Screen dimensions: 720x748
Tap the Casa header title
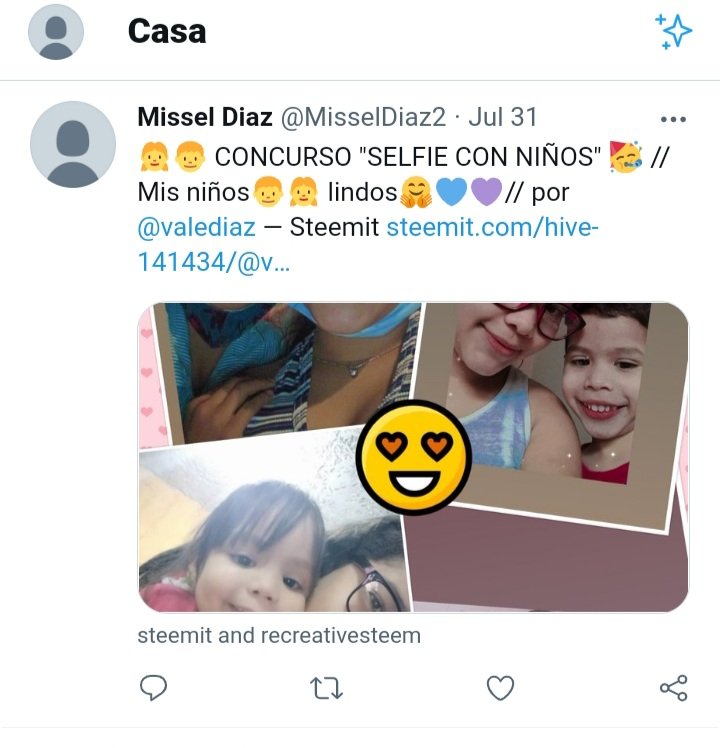pyautogui.click(x=167, y=32)
